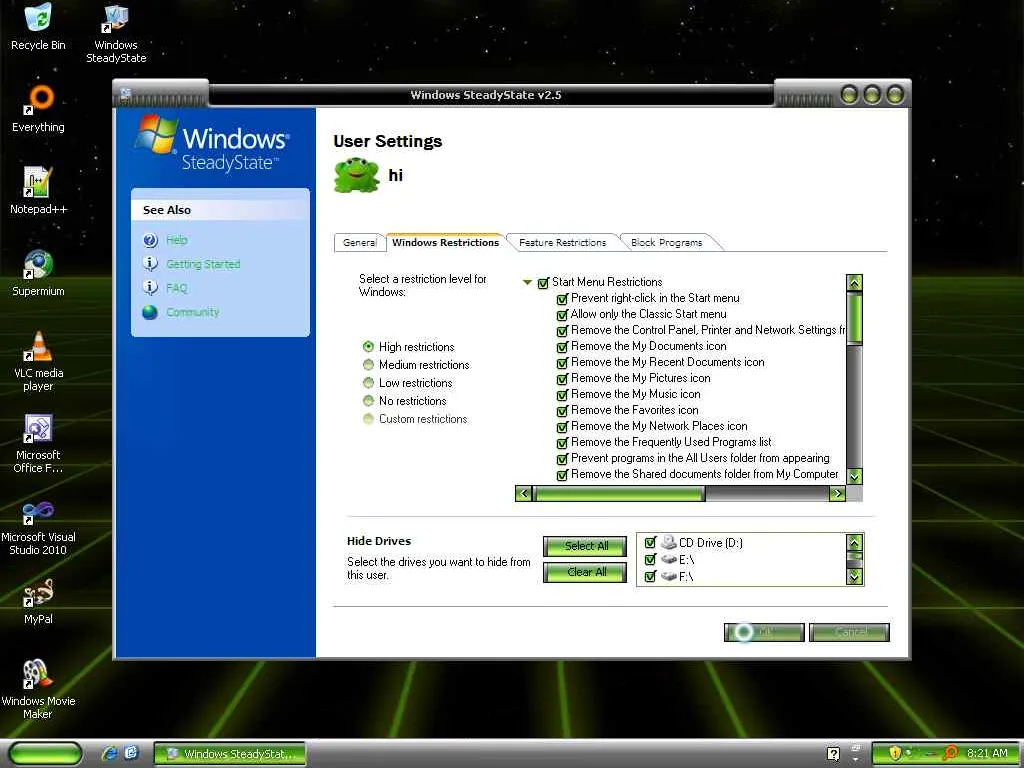The image size is (1024, 768).
Task: Click Hide Drives list scroll down arrow
Action: tap(854, 577)
